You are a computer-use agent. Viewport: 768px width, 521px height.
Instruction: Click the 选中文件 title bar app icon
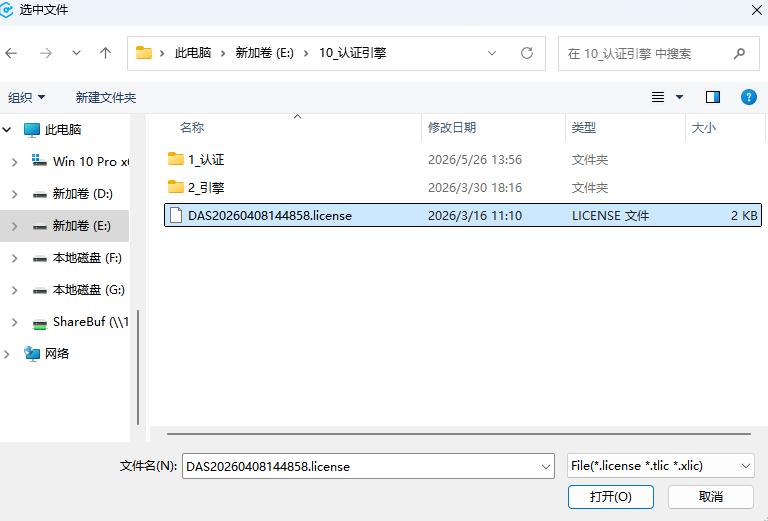6,10
